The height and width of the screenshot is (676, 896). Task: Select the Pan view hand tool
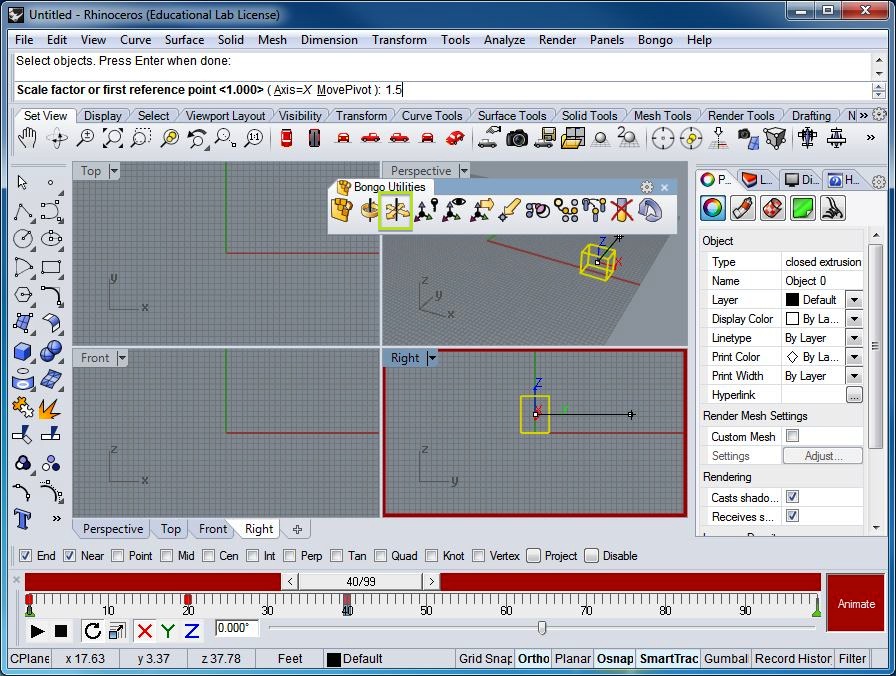pos(27,138)
